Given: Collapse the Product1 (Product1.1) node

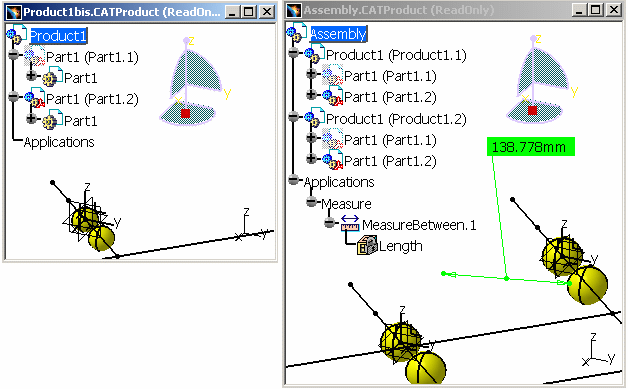Looking at the screenshot, I should tap(294, 52).
